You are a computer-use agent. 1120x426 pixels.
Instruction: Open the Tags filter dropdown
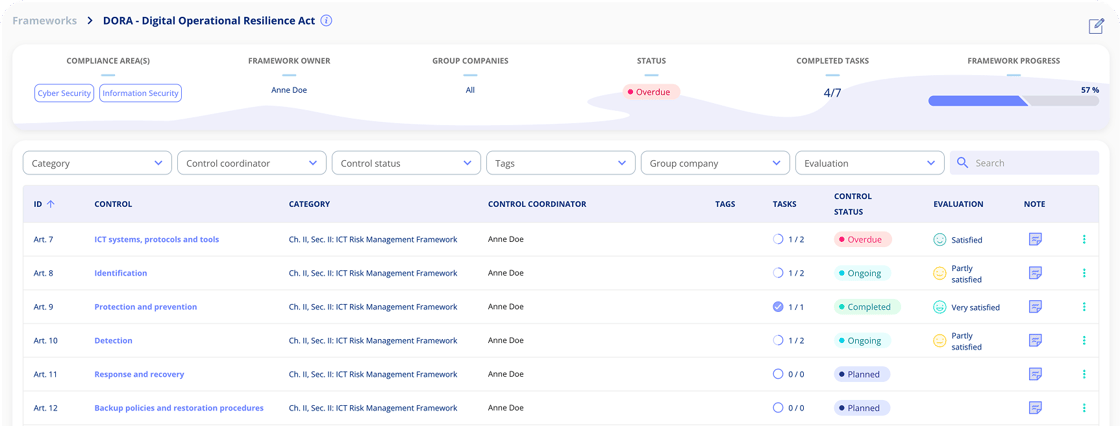pos(561,163)
